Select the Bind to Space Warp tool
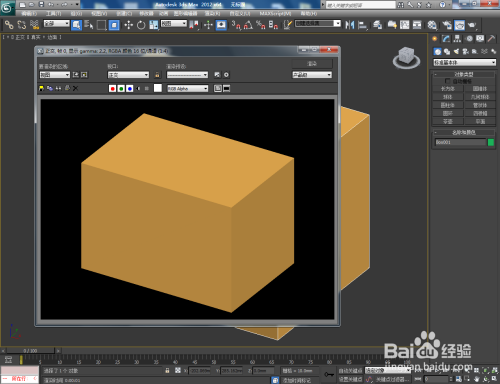Image resolution: width=500 pixels, height=384 pixels. [34, 25]
